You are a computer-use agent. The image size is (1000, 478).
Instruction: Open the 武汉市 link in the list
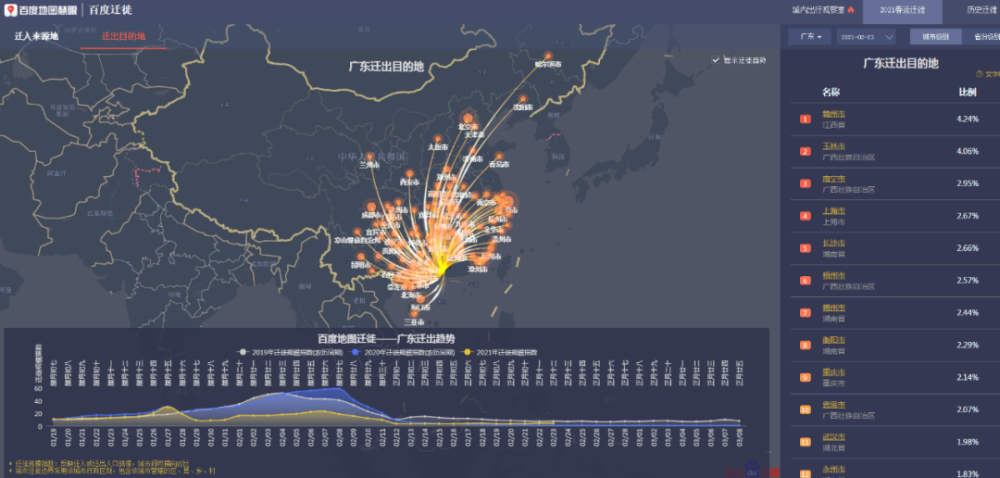point(834,437)
